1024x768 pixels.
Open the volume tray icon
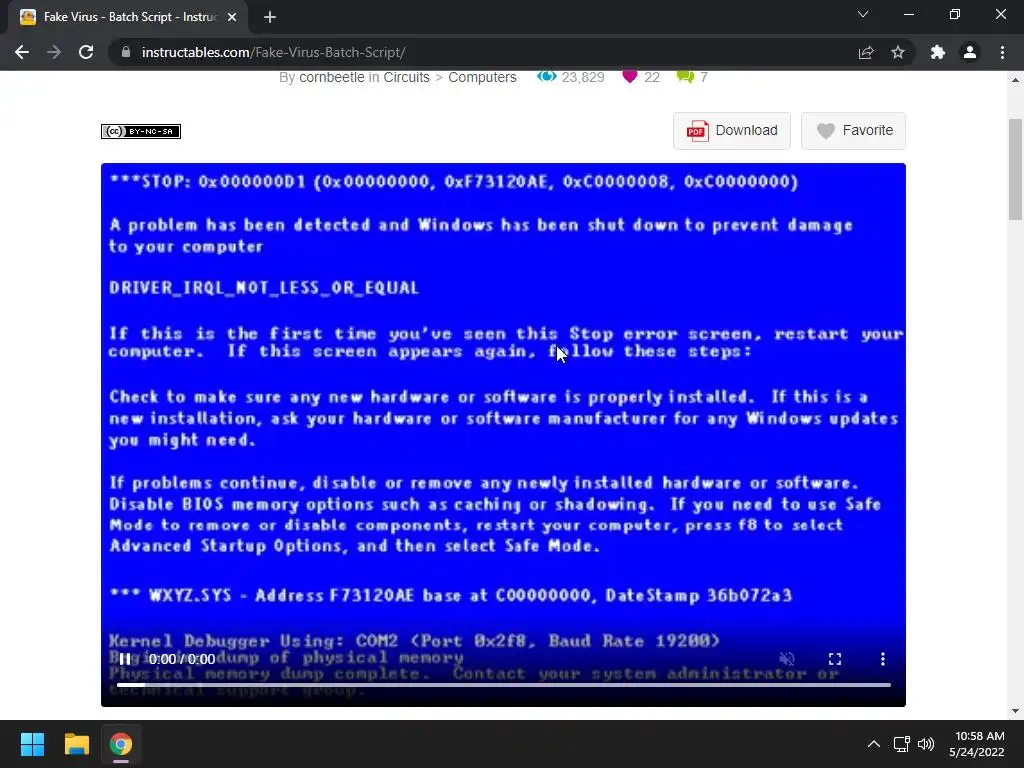[x=925, y=744]
